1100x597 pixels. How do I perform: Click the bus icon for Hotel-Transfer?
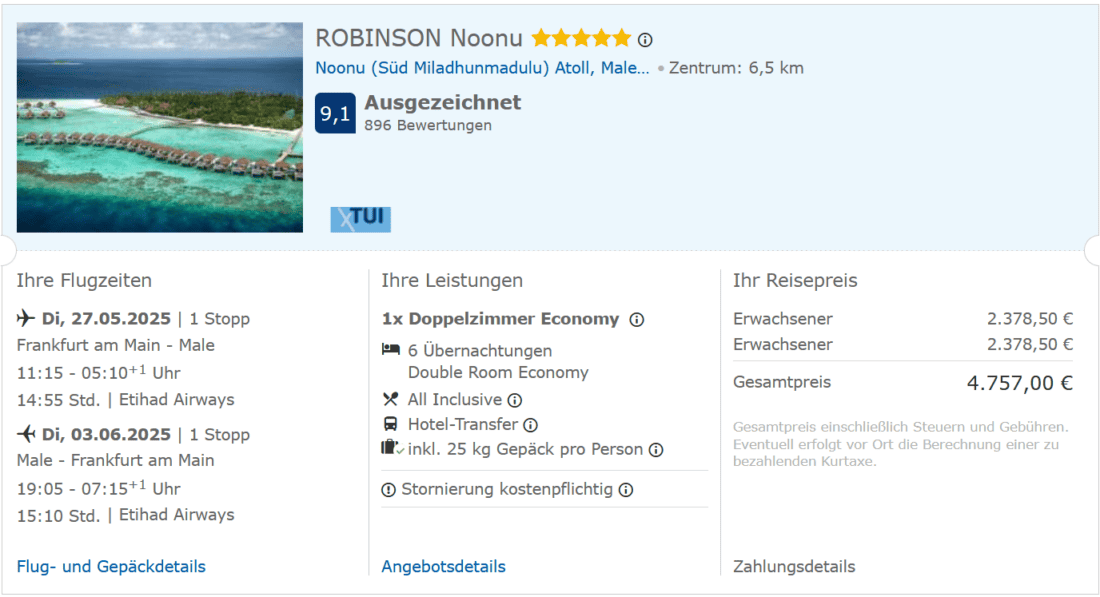(391, 424)
